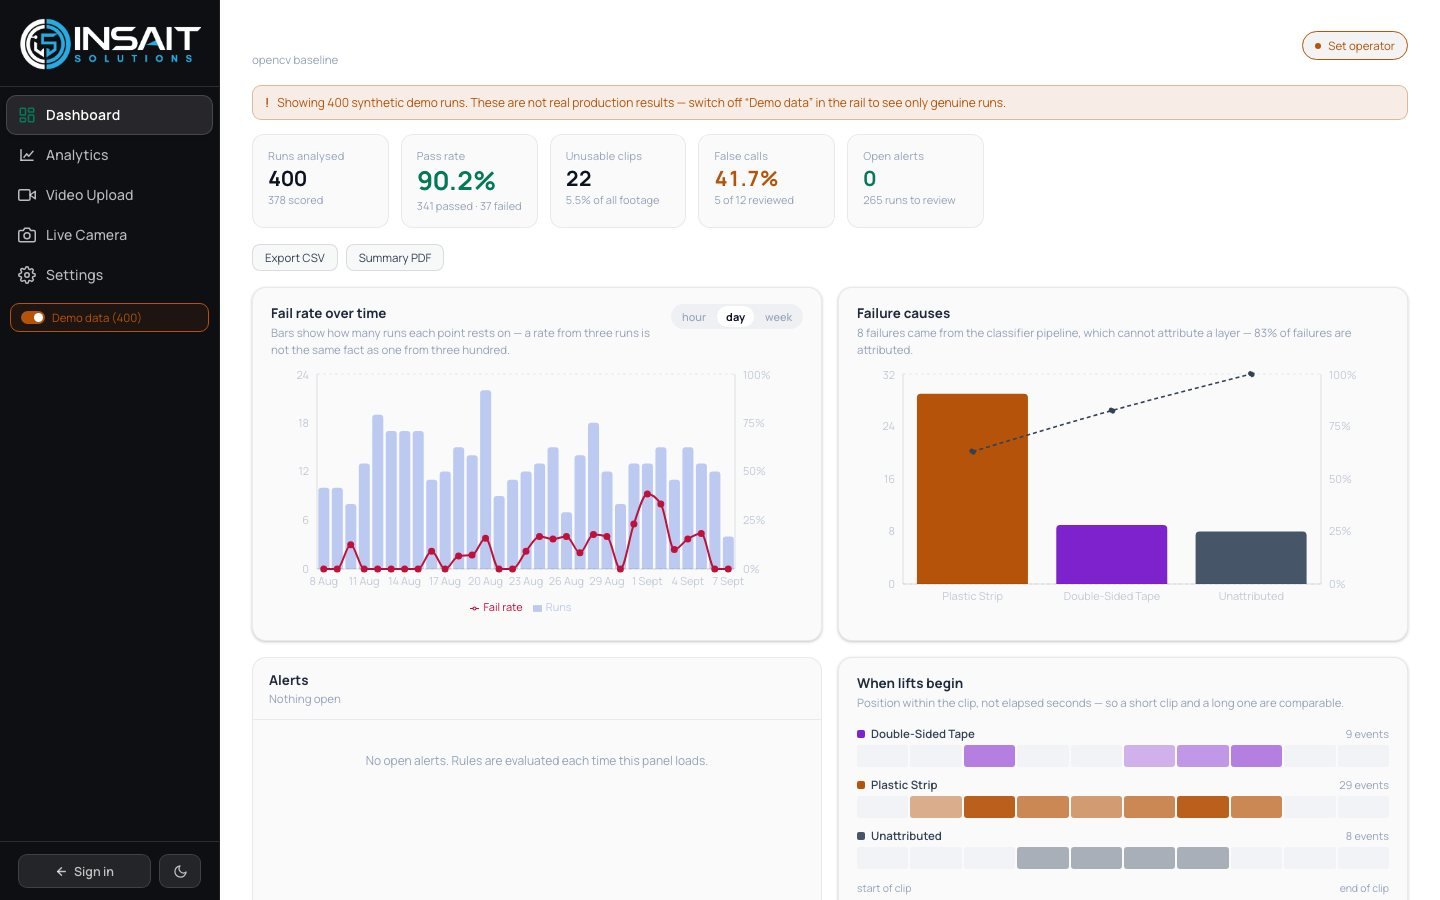This screenshot has height=900, width=1440.
Task: Click the Dashboard grid icon in sidebar
Action: pyautogui.click(x=27, y=115)
